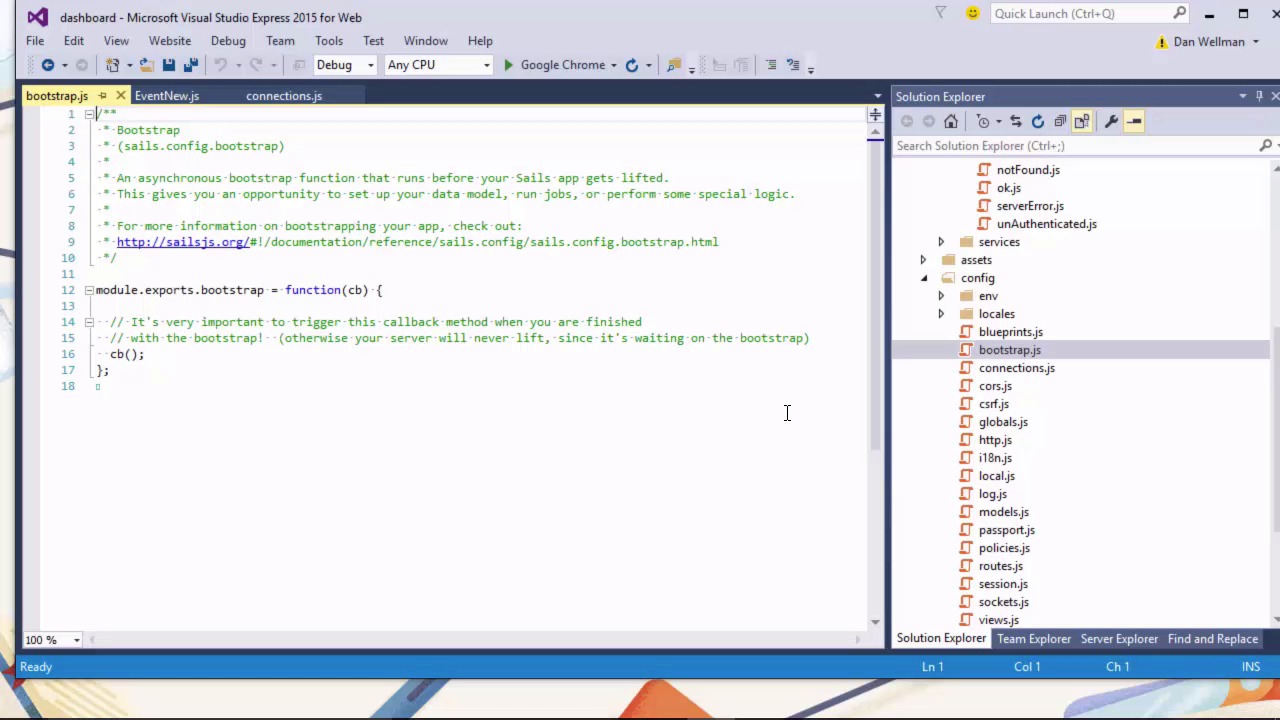Select connections.js in Solution Explorer
Screen dimensions: 1280x720
click(1016, 368)
